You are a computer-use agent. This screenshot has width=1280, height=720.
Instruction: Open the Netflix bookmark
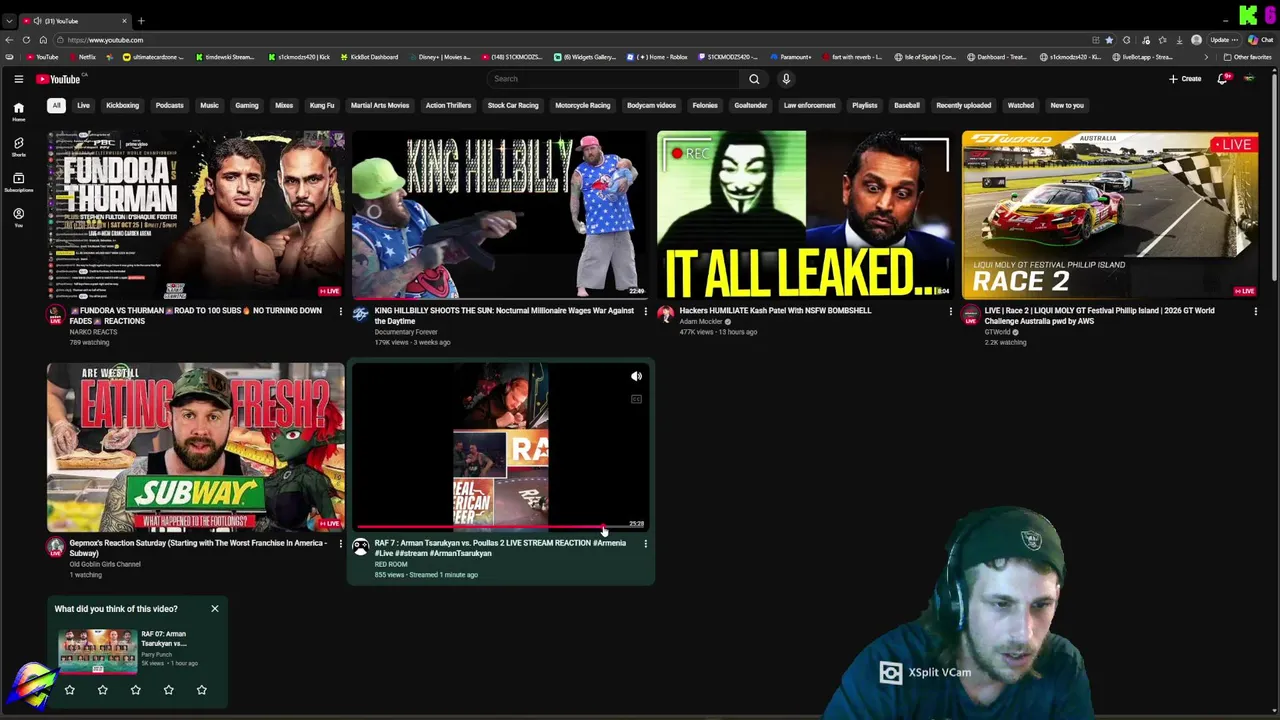[x=82, y=57]
